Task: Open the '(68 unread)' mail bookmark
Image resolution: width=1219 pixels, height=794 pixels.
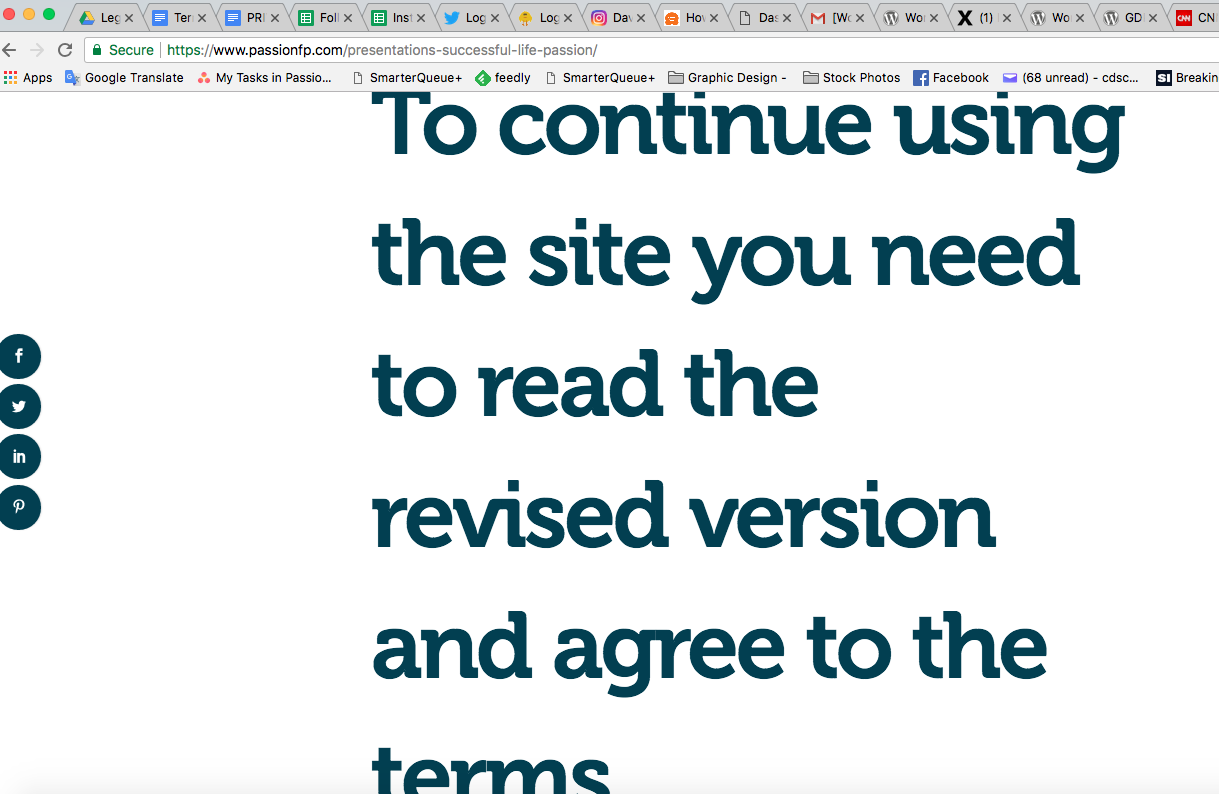Action: point(1070,78)
